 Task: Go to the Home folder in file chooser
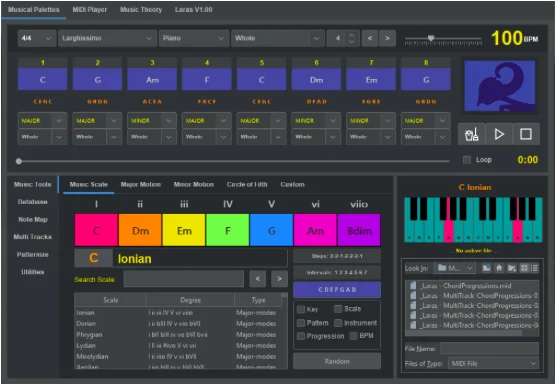coord(499,268)
